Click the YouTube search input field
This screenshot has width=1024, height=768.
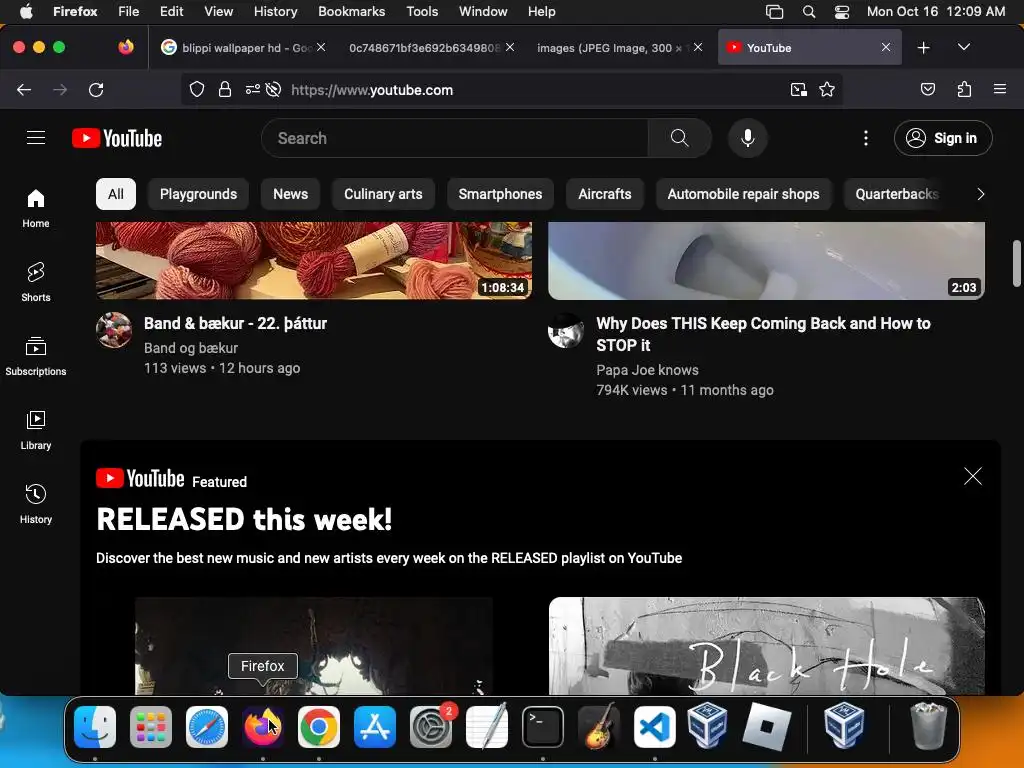tap(455, 138)
